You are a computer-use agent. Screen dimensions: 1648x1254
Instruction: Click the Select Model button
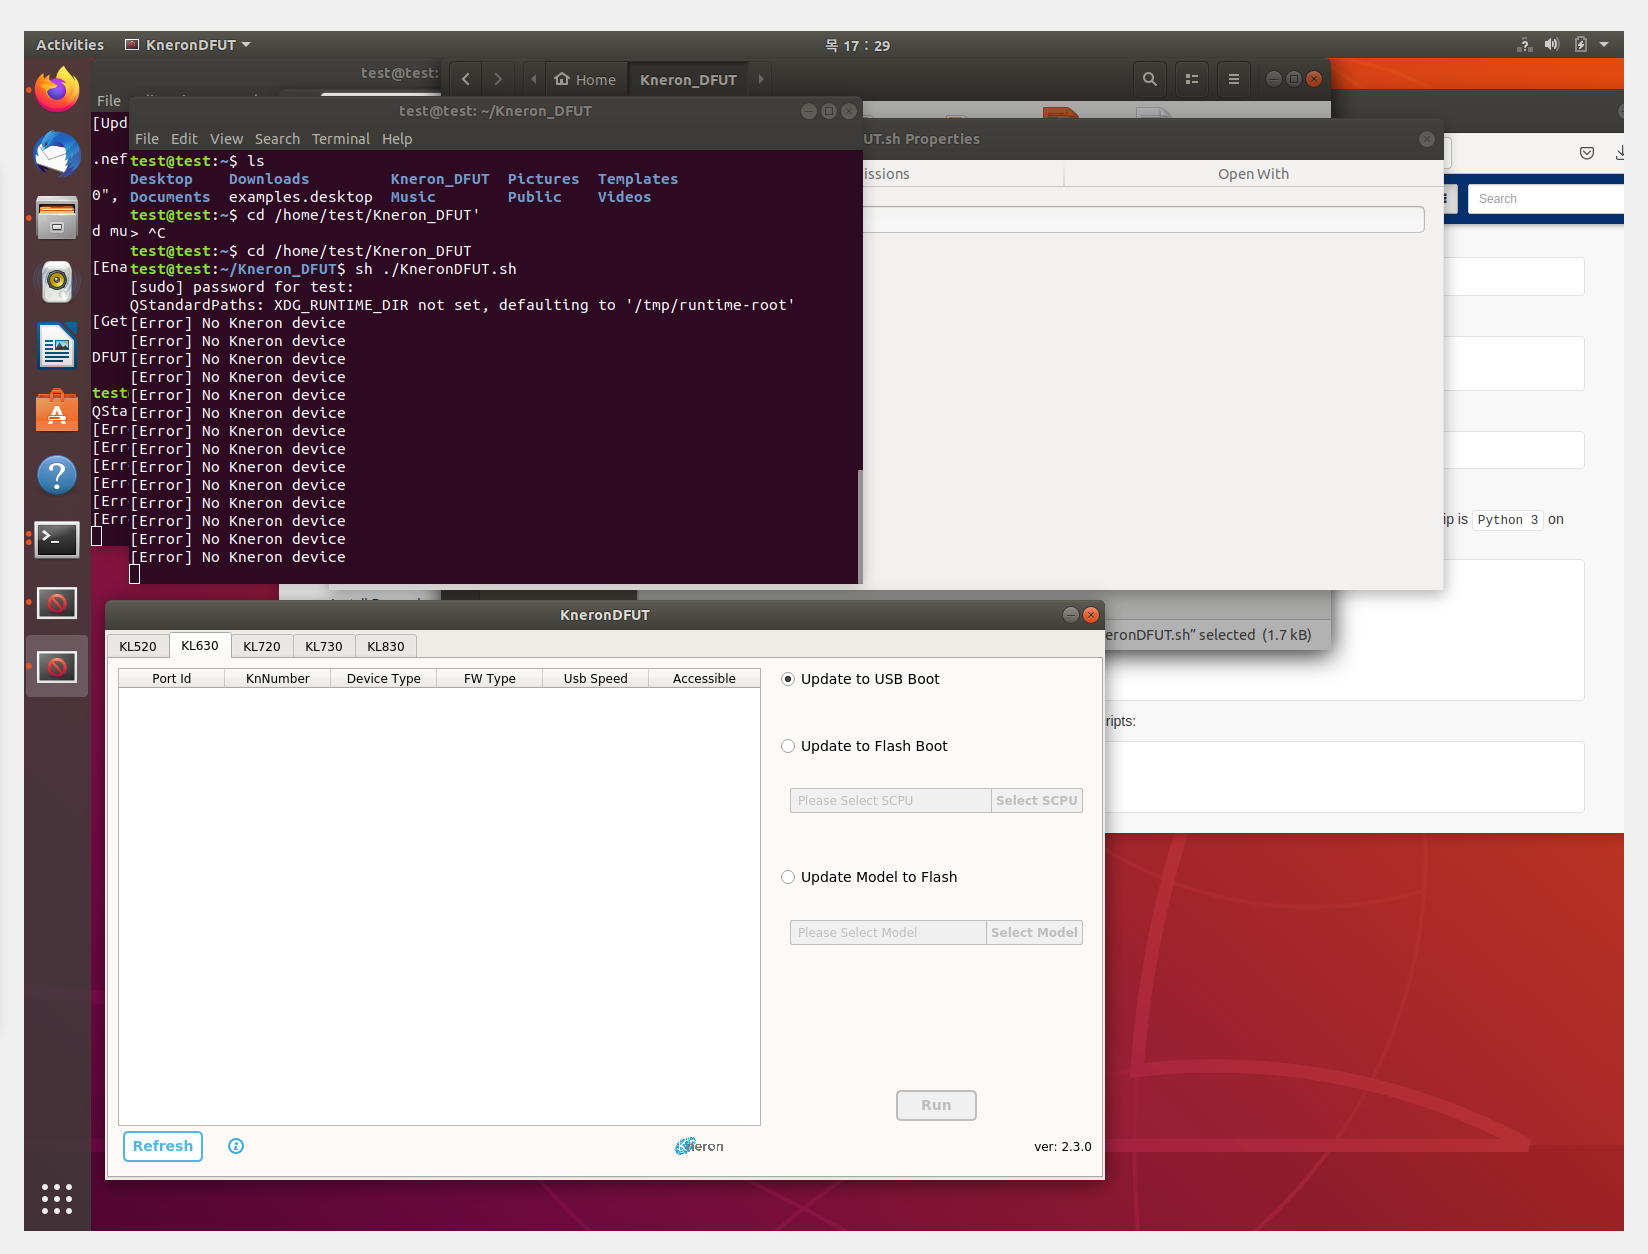click(x=1035, y=933)
